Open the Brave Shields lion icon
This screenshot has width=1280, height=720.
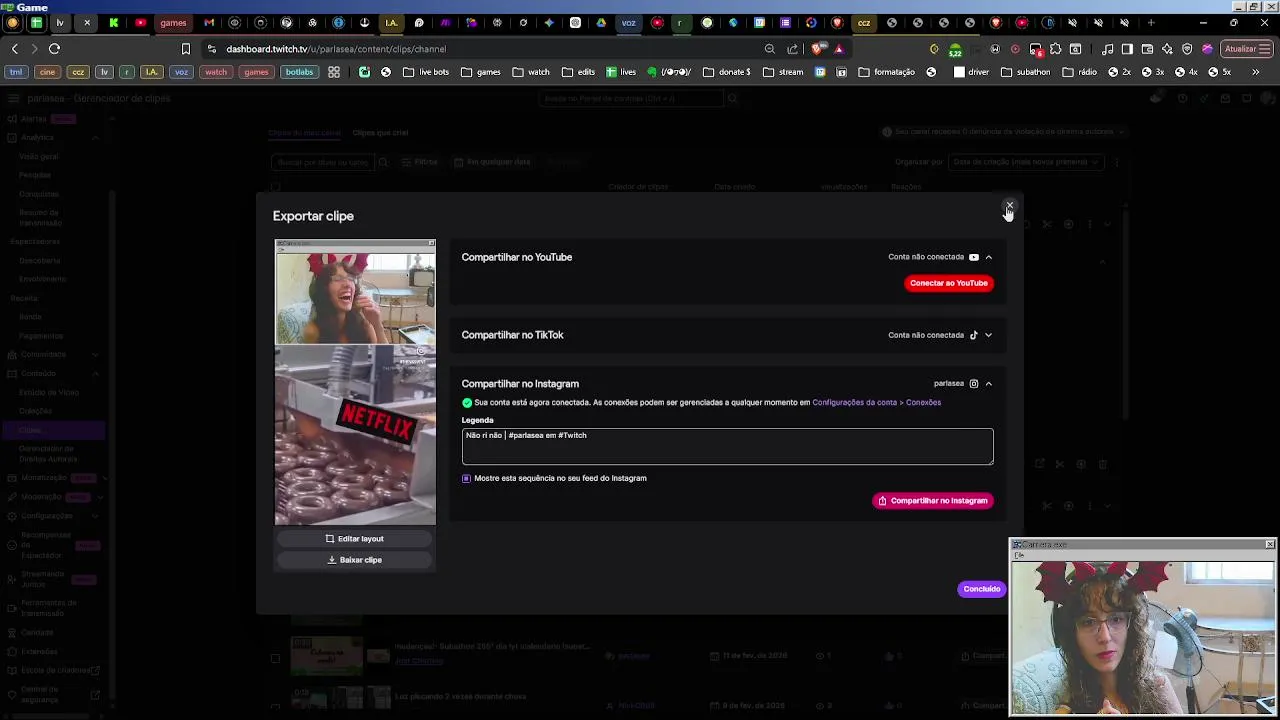[x=818, y=48]
